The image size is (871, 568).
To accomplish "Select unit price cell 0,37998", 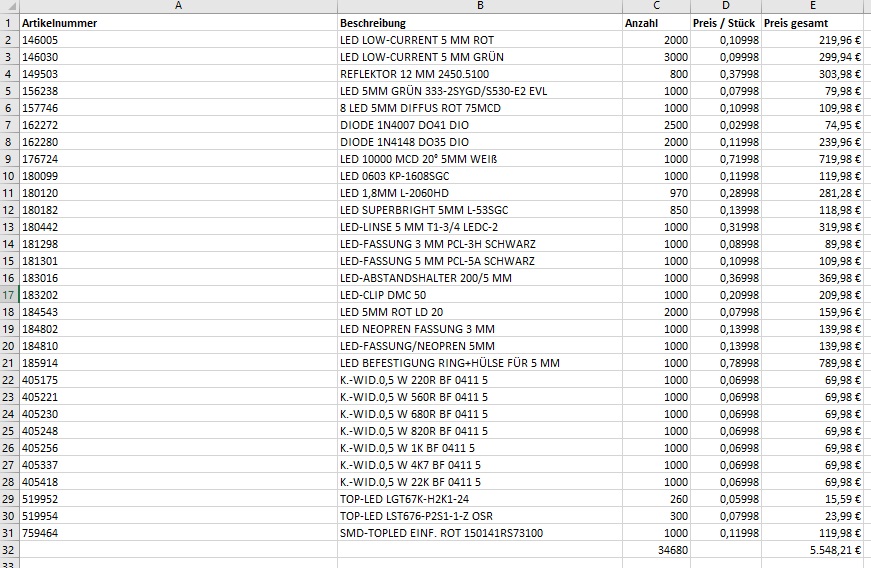I will click(725, 74).
